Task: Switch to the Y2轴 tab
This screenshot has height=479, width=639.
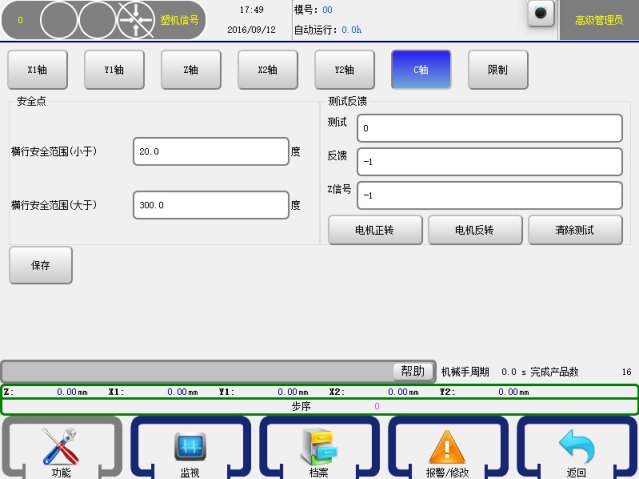Action: pyautogui.click(x=344, y=70)
